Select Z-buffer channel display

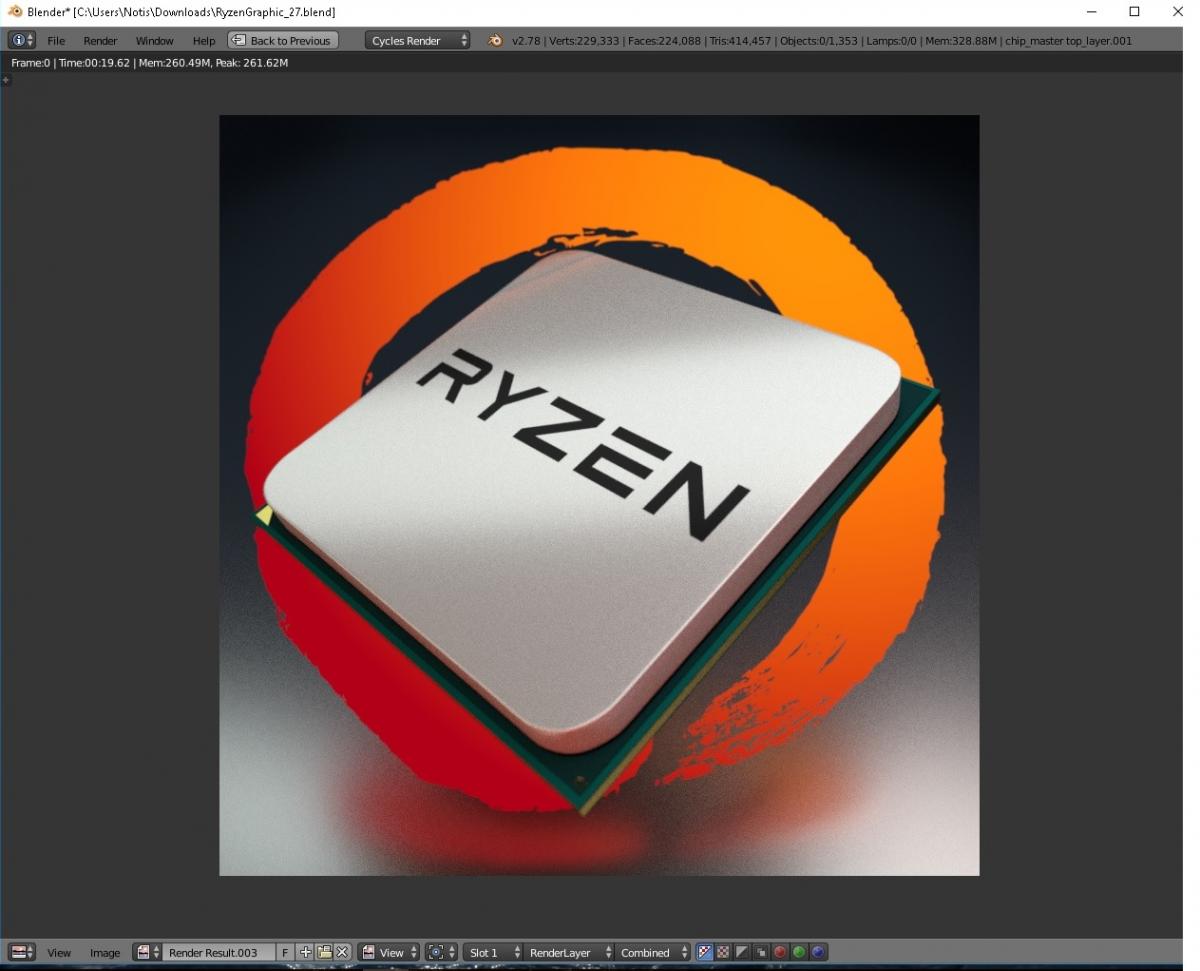pyautogui.click(x=761, y=953)
